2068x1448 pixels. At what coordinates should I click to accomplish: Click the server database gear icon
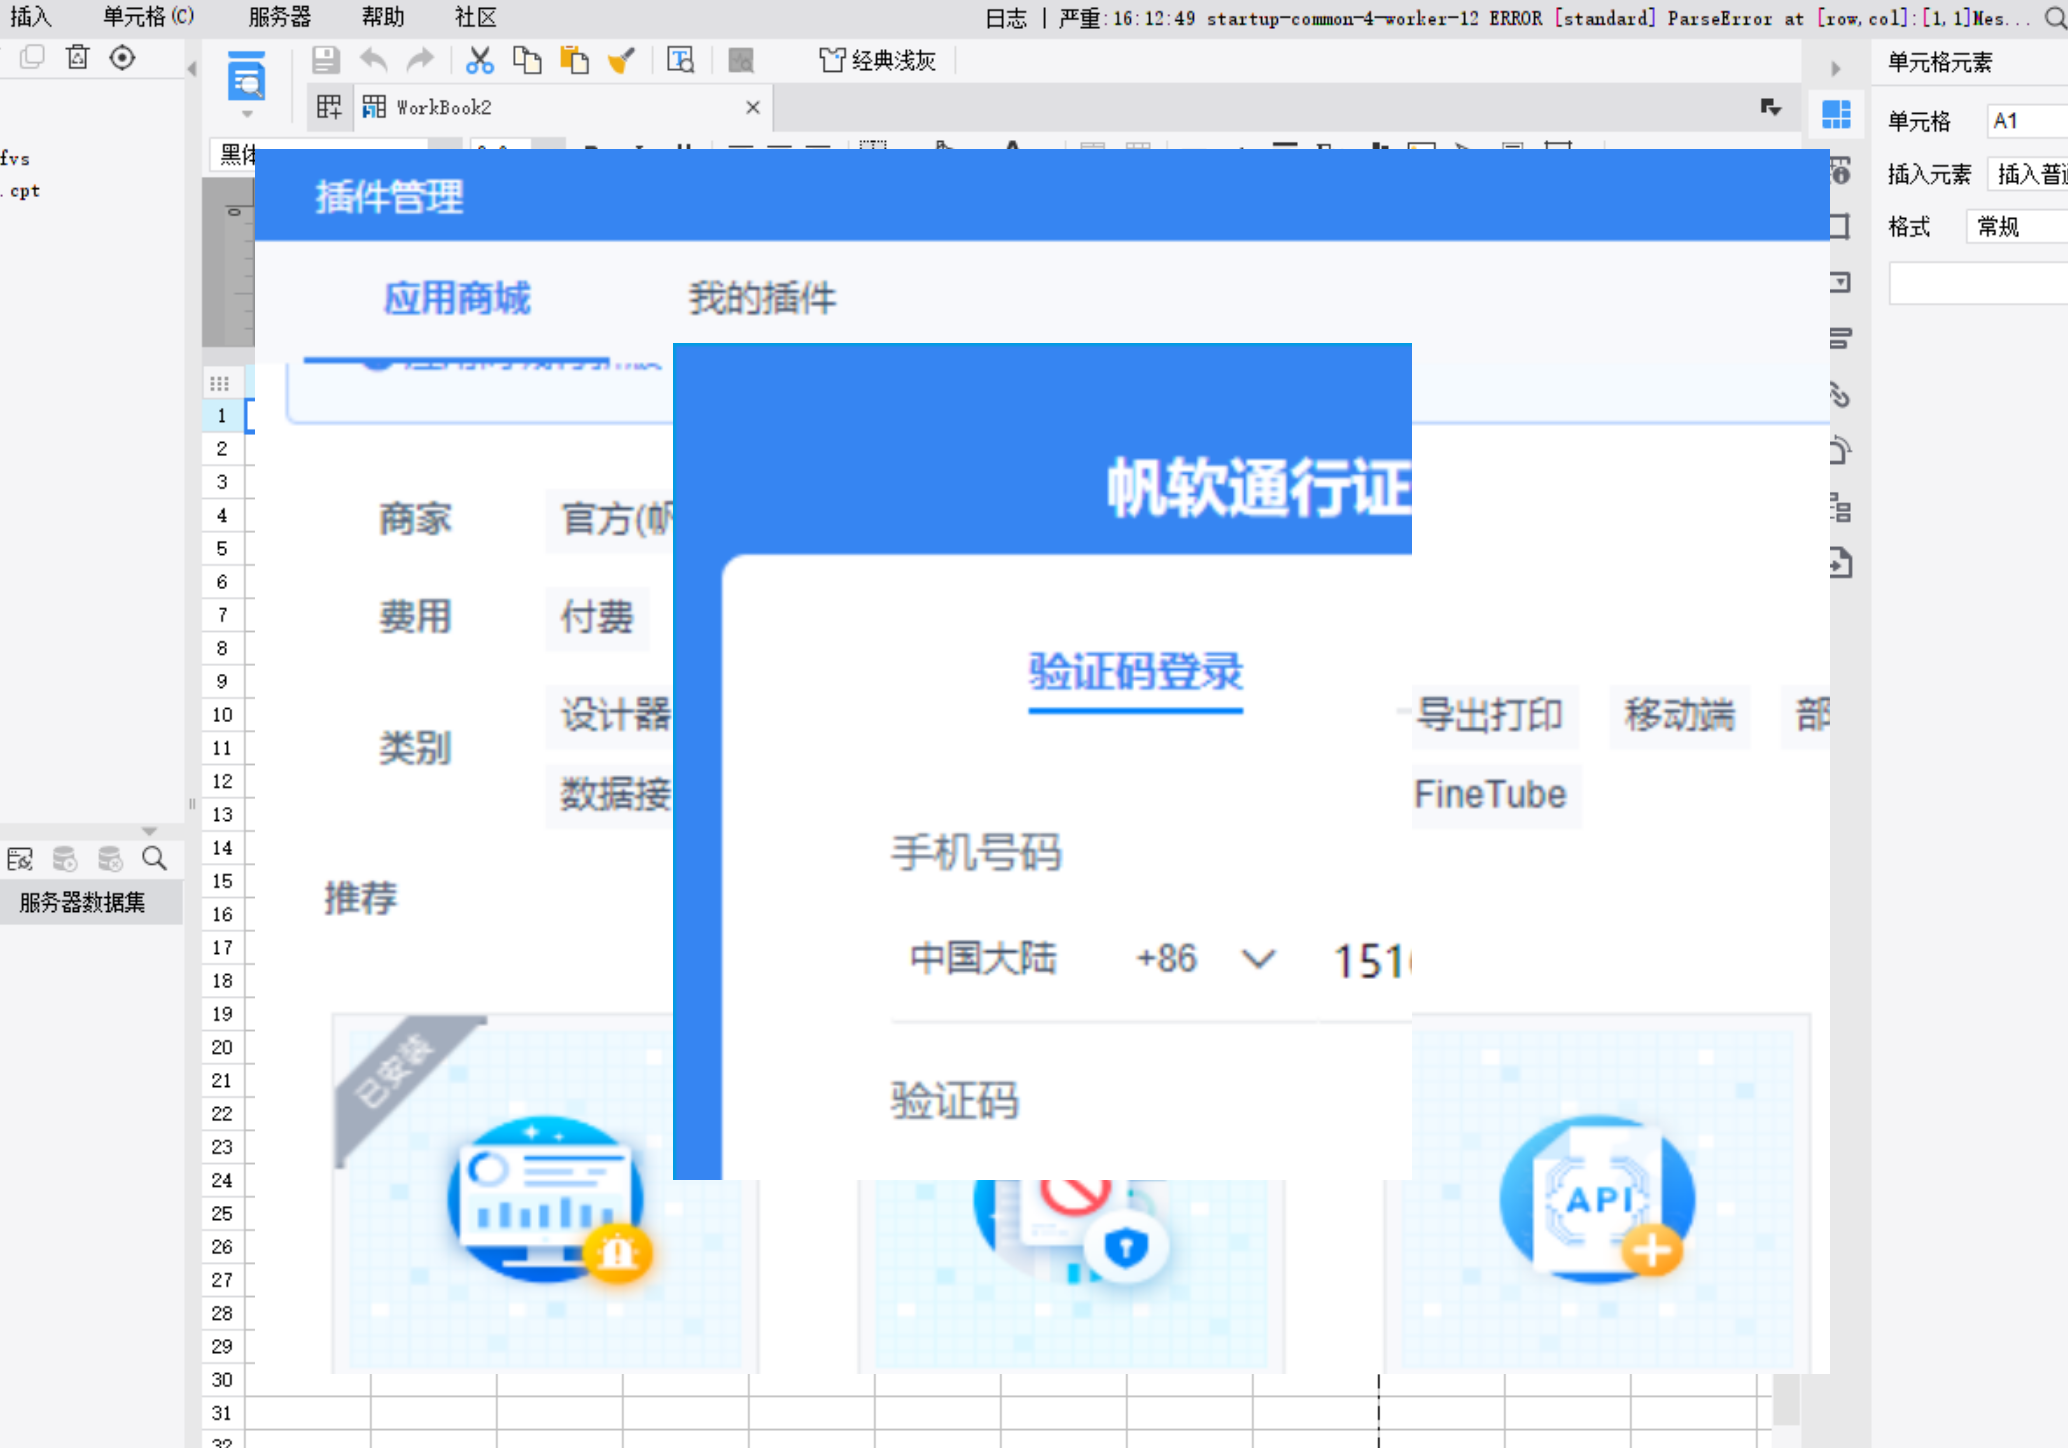[65, 858]
